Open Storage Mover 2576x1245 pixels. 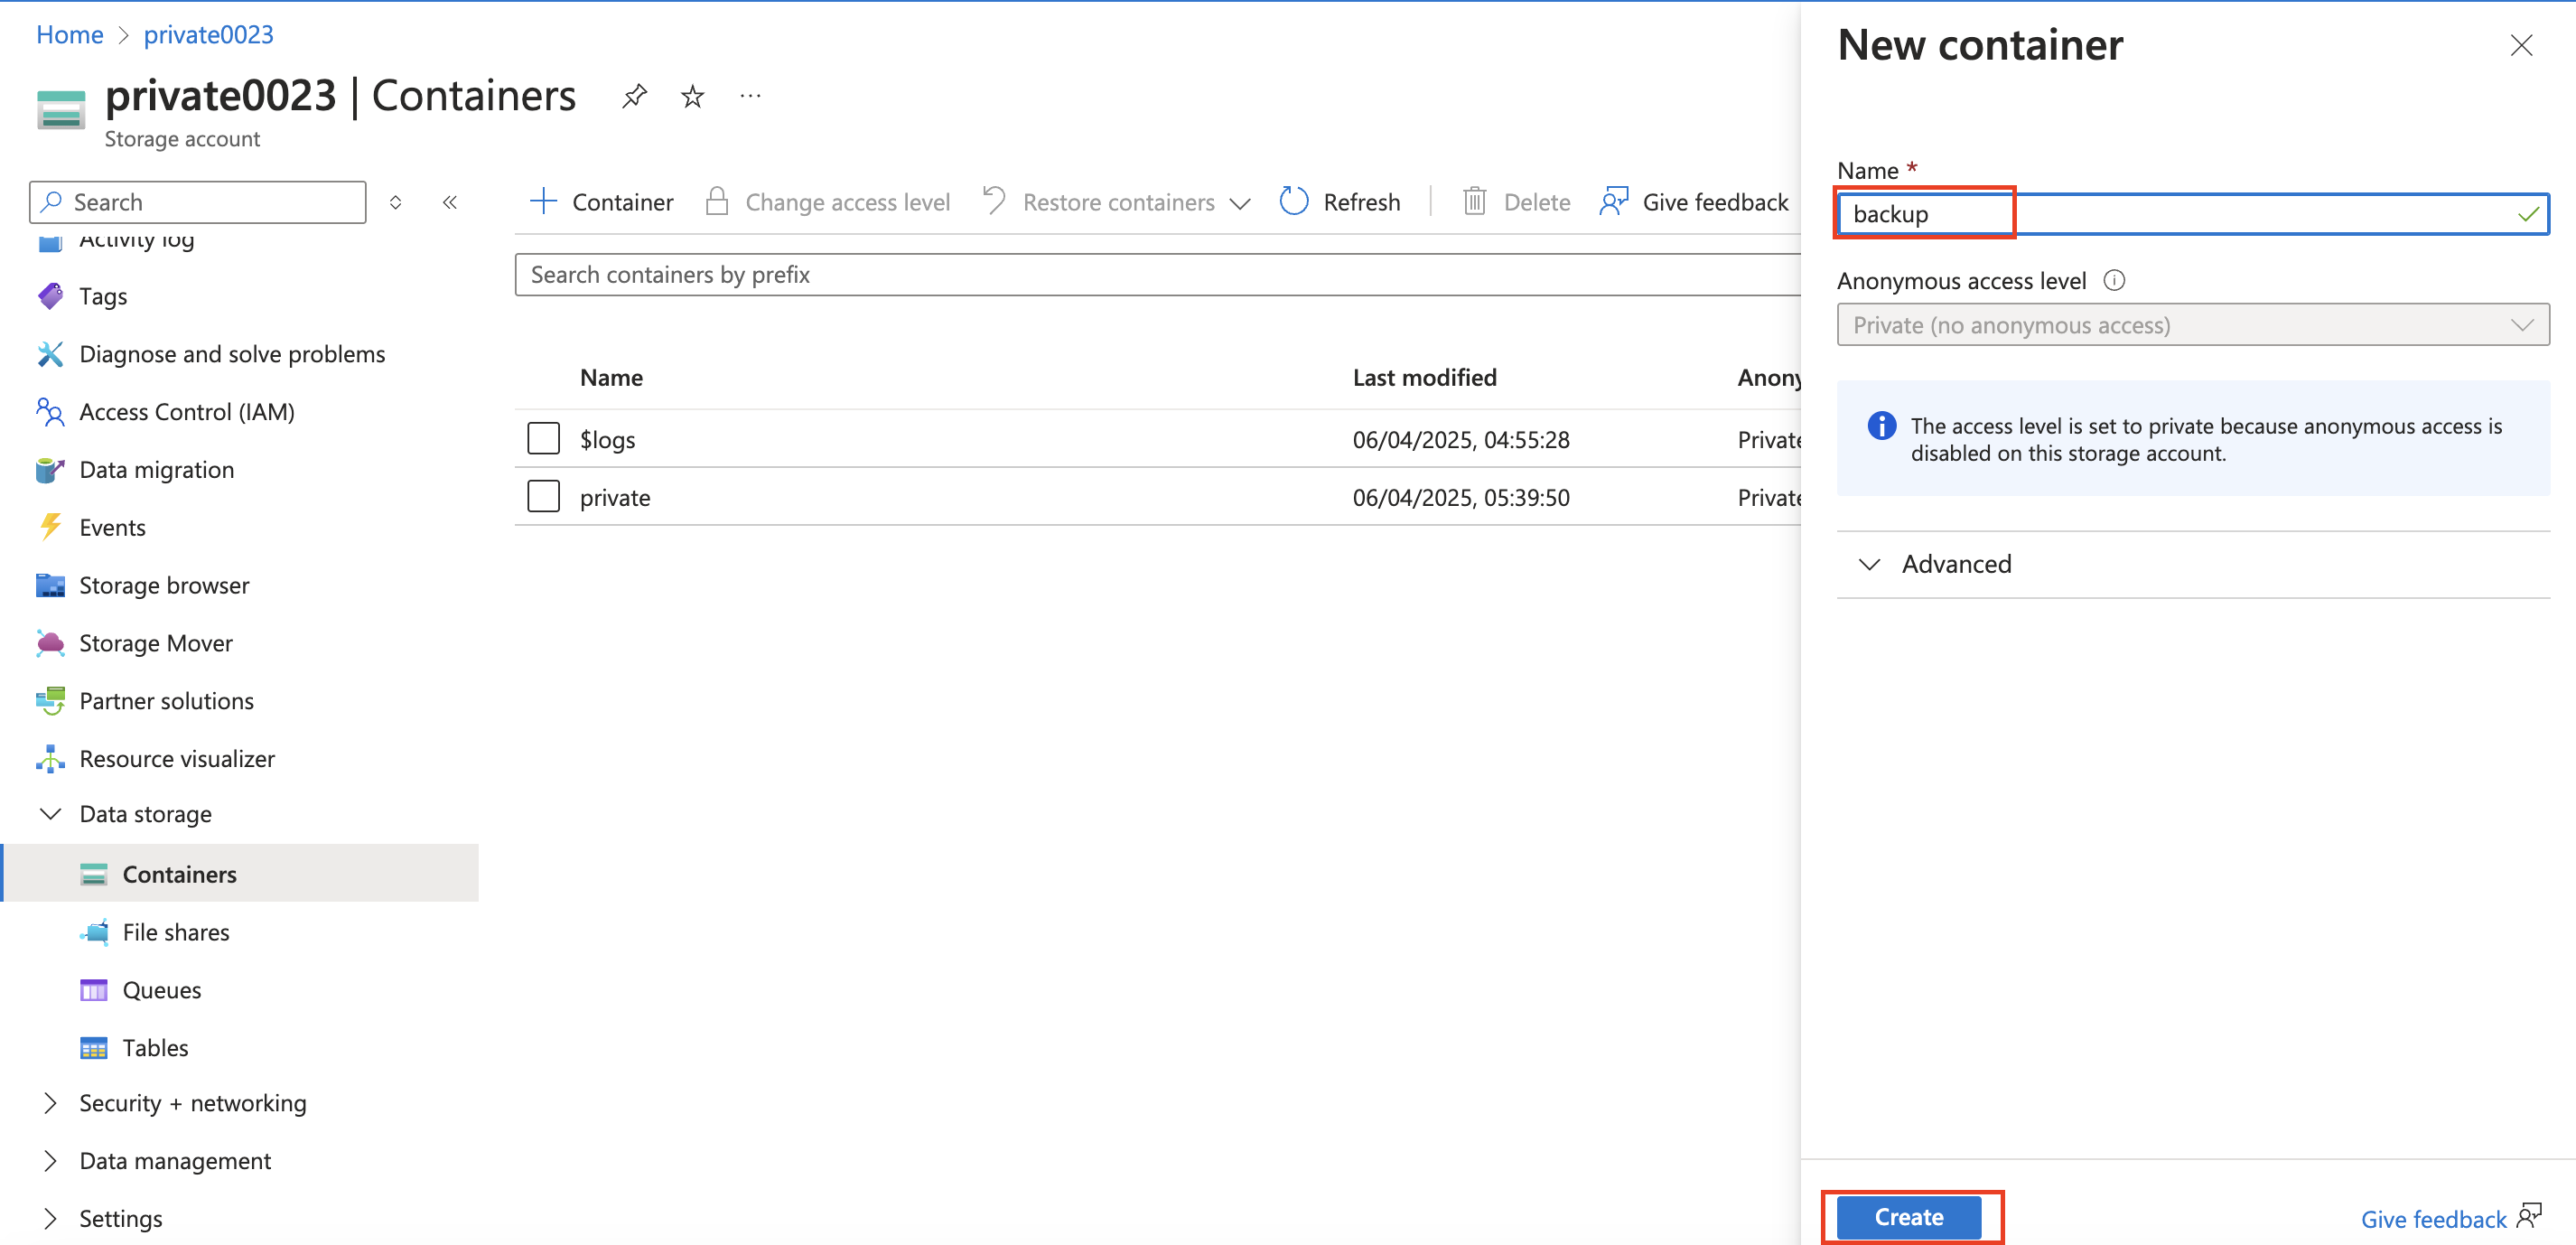tap(156, 643)
